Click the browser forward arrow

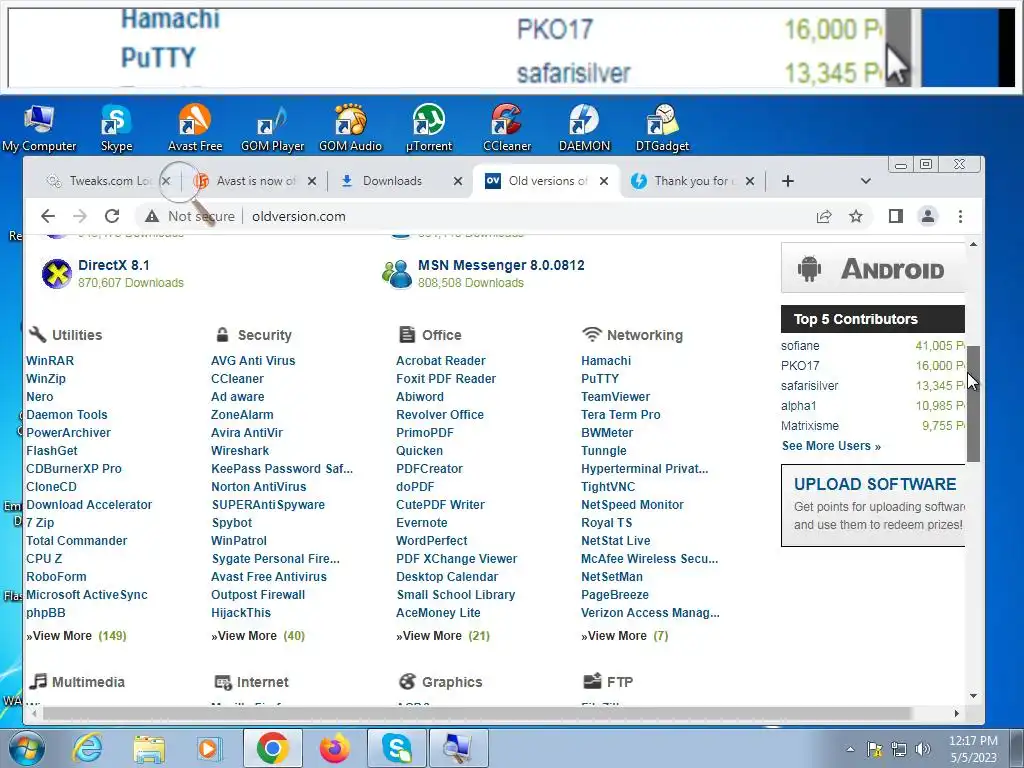coord(80,216)
